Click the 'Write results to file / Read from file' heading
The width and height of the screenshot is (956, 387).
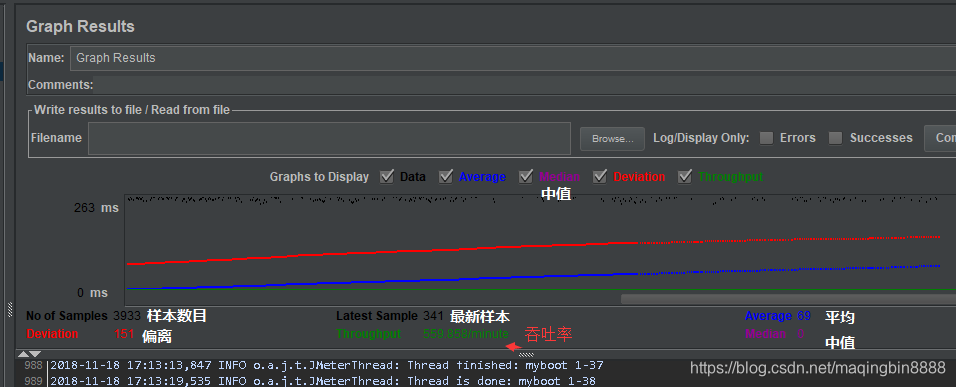(x=132, y=110)
